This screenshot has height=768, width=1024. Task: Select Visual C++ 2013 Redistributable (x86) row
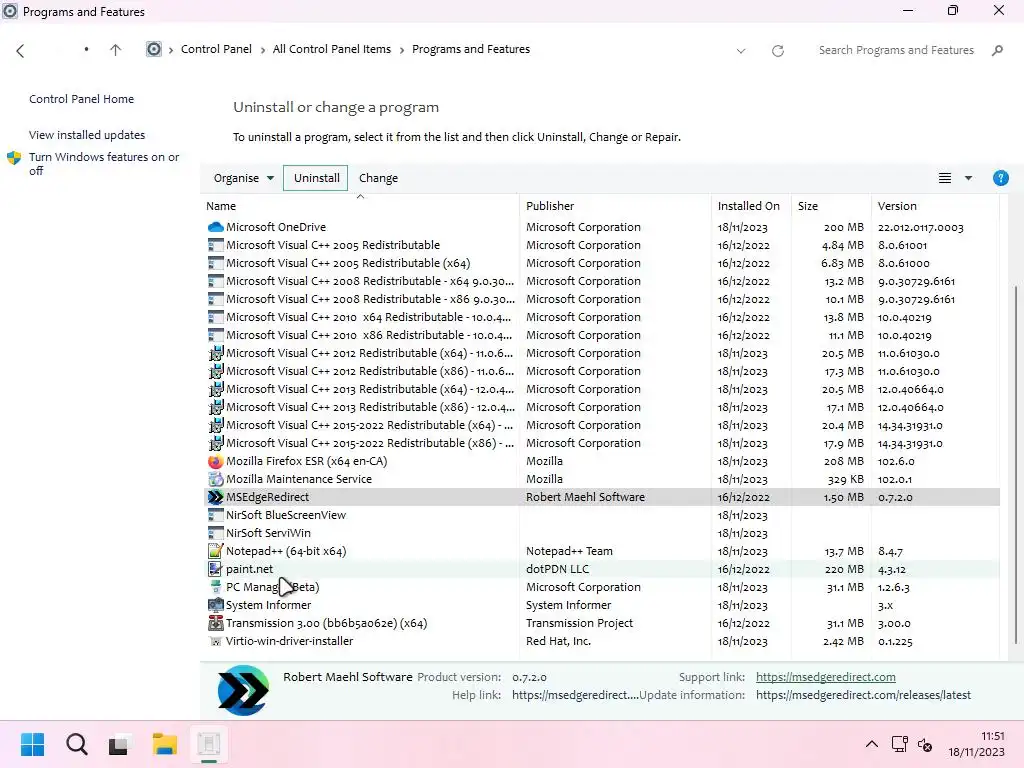point(602,408)
